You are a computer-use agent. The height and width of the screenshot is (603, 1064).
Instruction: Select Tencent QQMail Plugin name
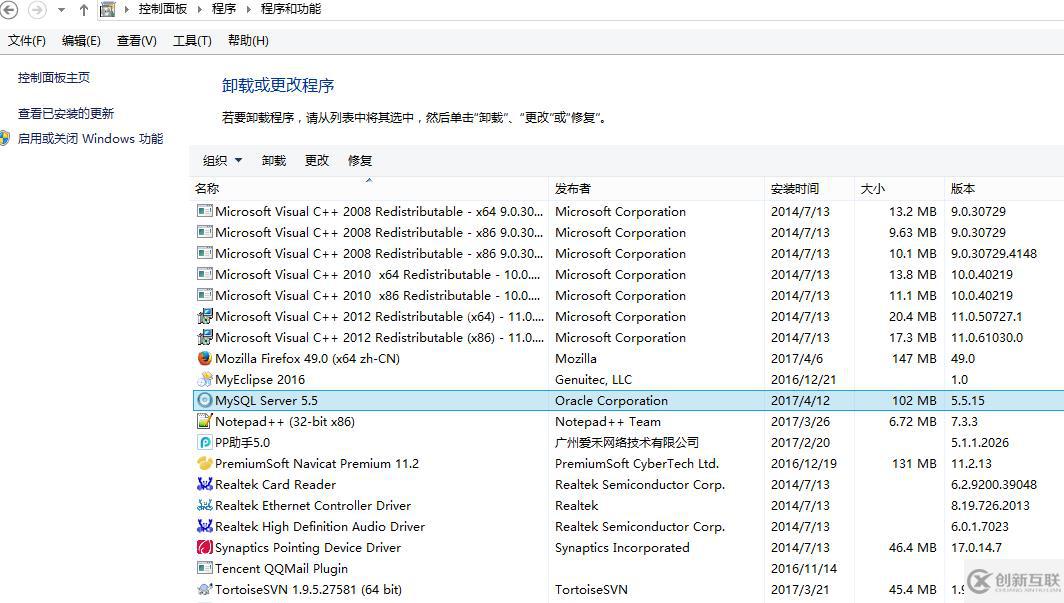282,568
